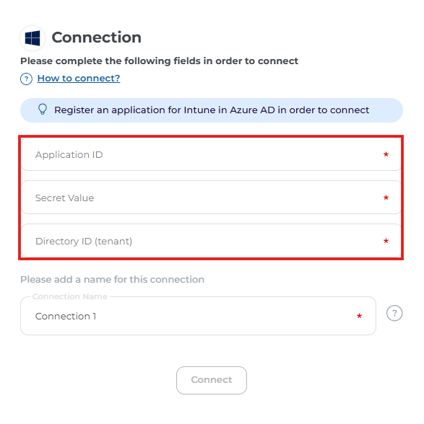This screenshot has height=424, width=424.
Task: Click the lightbulb tip icon in the banner
Action: point(42,109)
